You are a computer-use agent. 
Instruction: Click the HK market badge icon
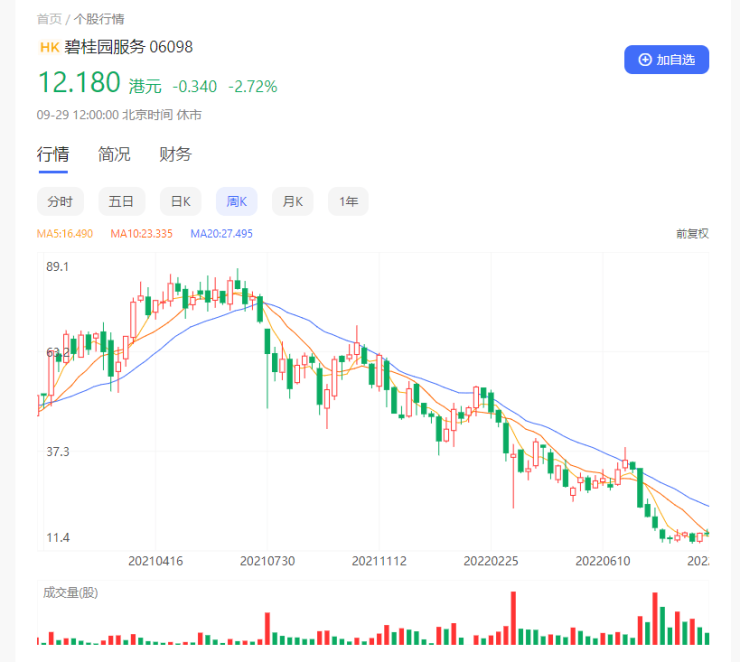[x=49, y=47]
